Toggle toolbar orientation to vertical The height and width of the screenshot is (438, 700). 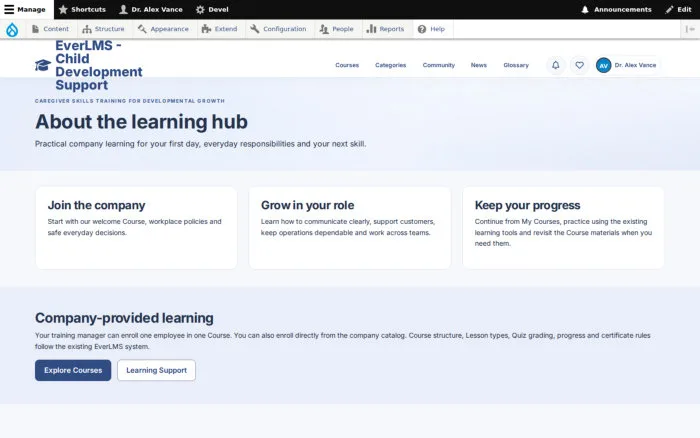click(690, 29)
